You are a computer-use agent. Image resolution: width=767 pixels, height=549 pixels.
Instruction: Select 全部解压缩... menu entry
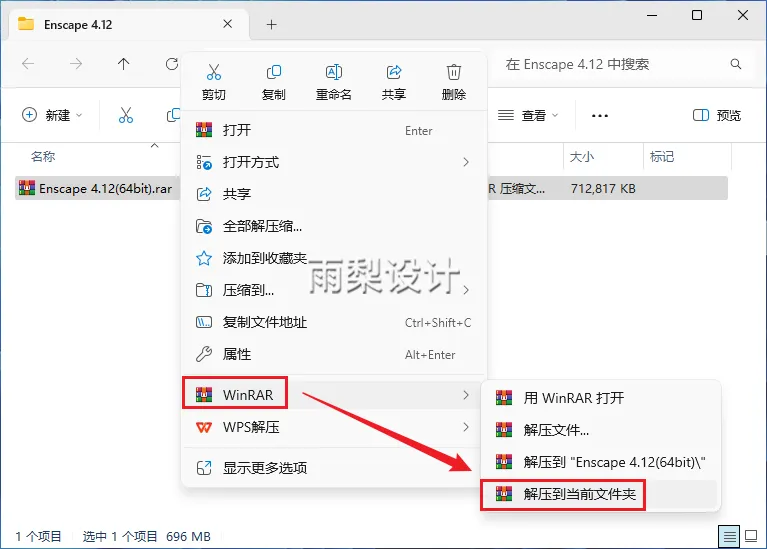click(x=334, y=226)
